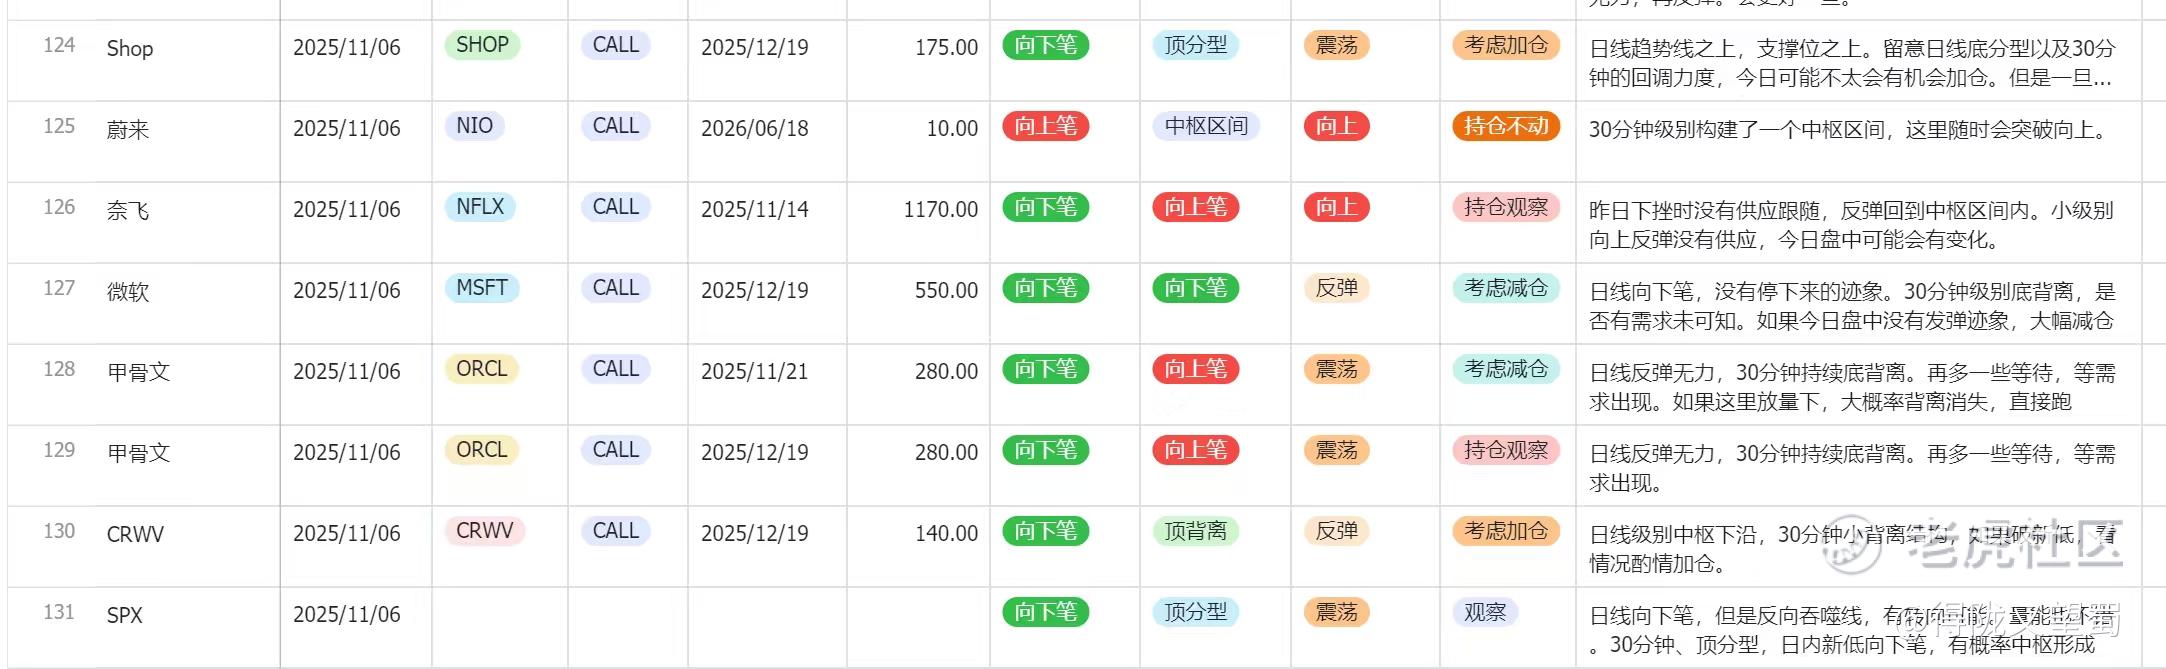This screenshot has height=669, width=2166.
Task: Click row number 128
Action: pyautogui.click(x=59, y=369)
